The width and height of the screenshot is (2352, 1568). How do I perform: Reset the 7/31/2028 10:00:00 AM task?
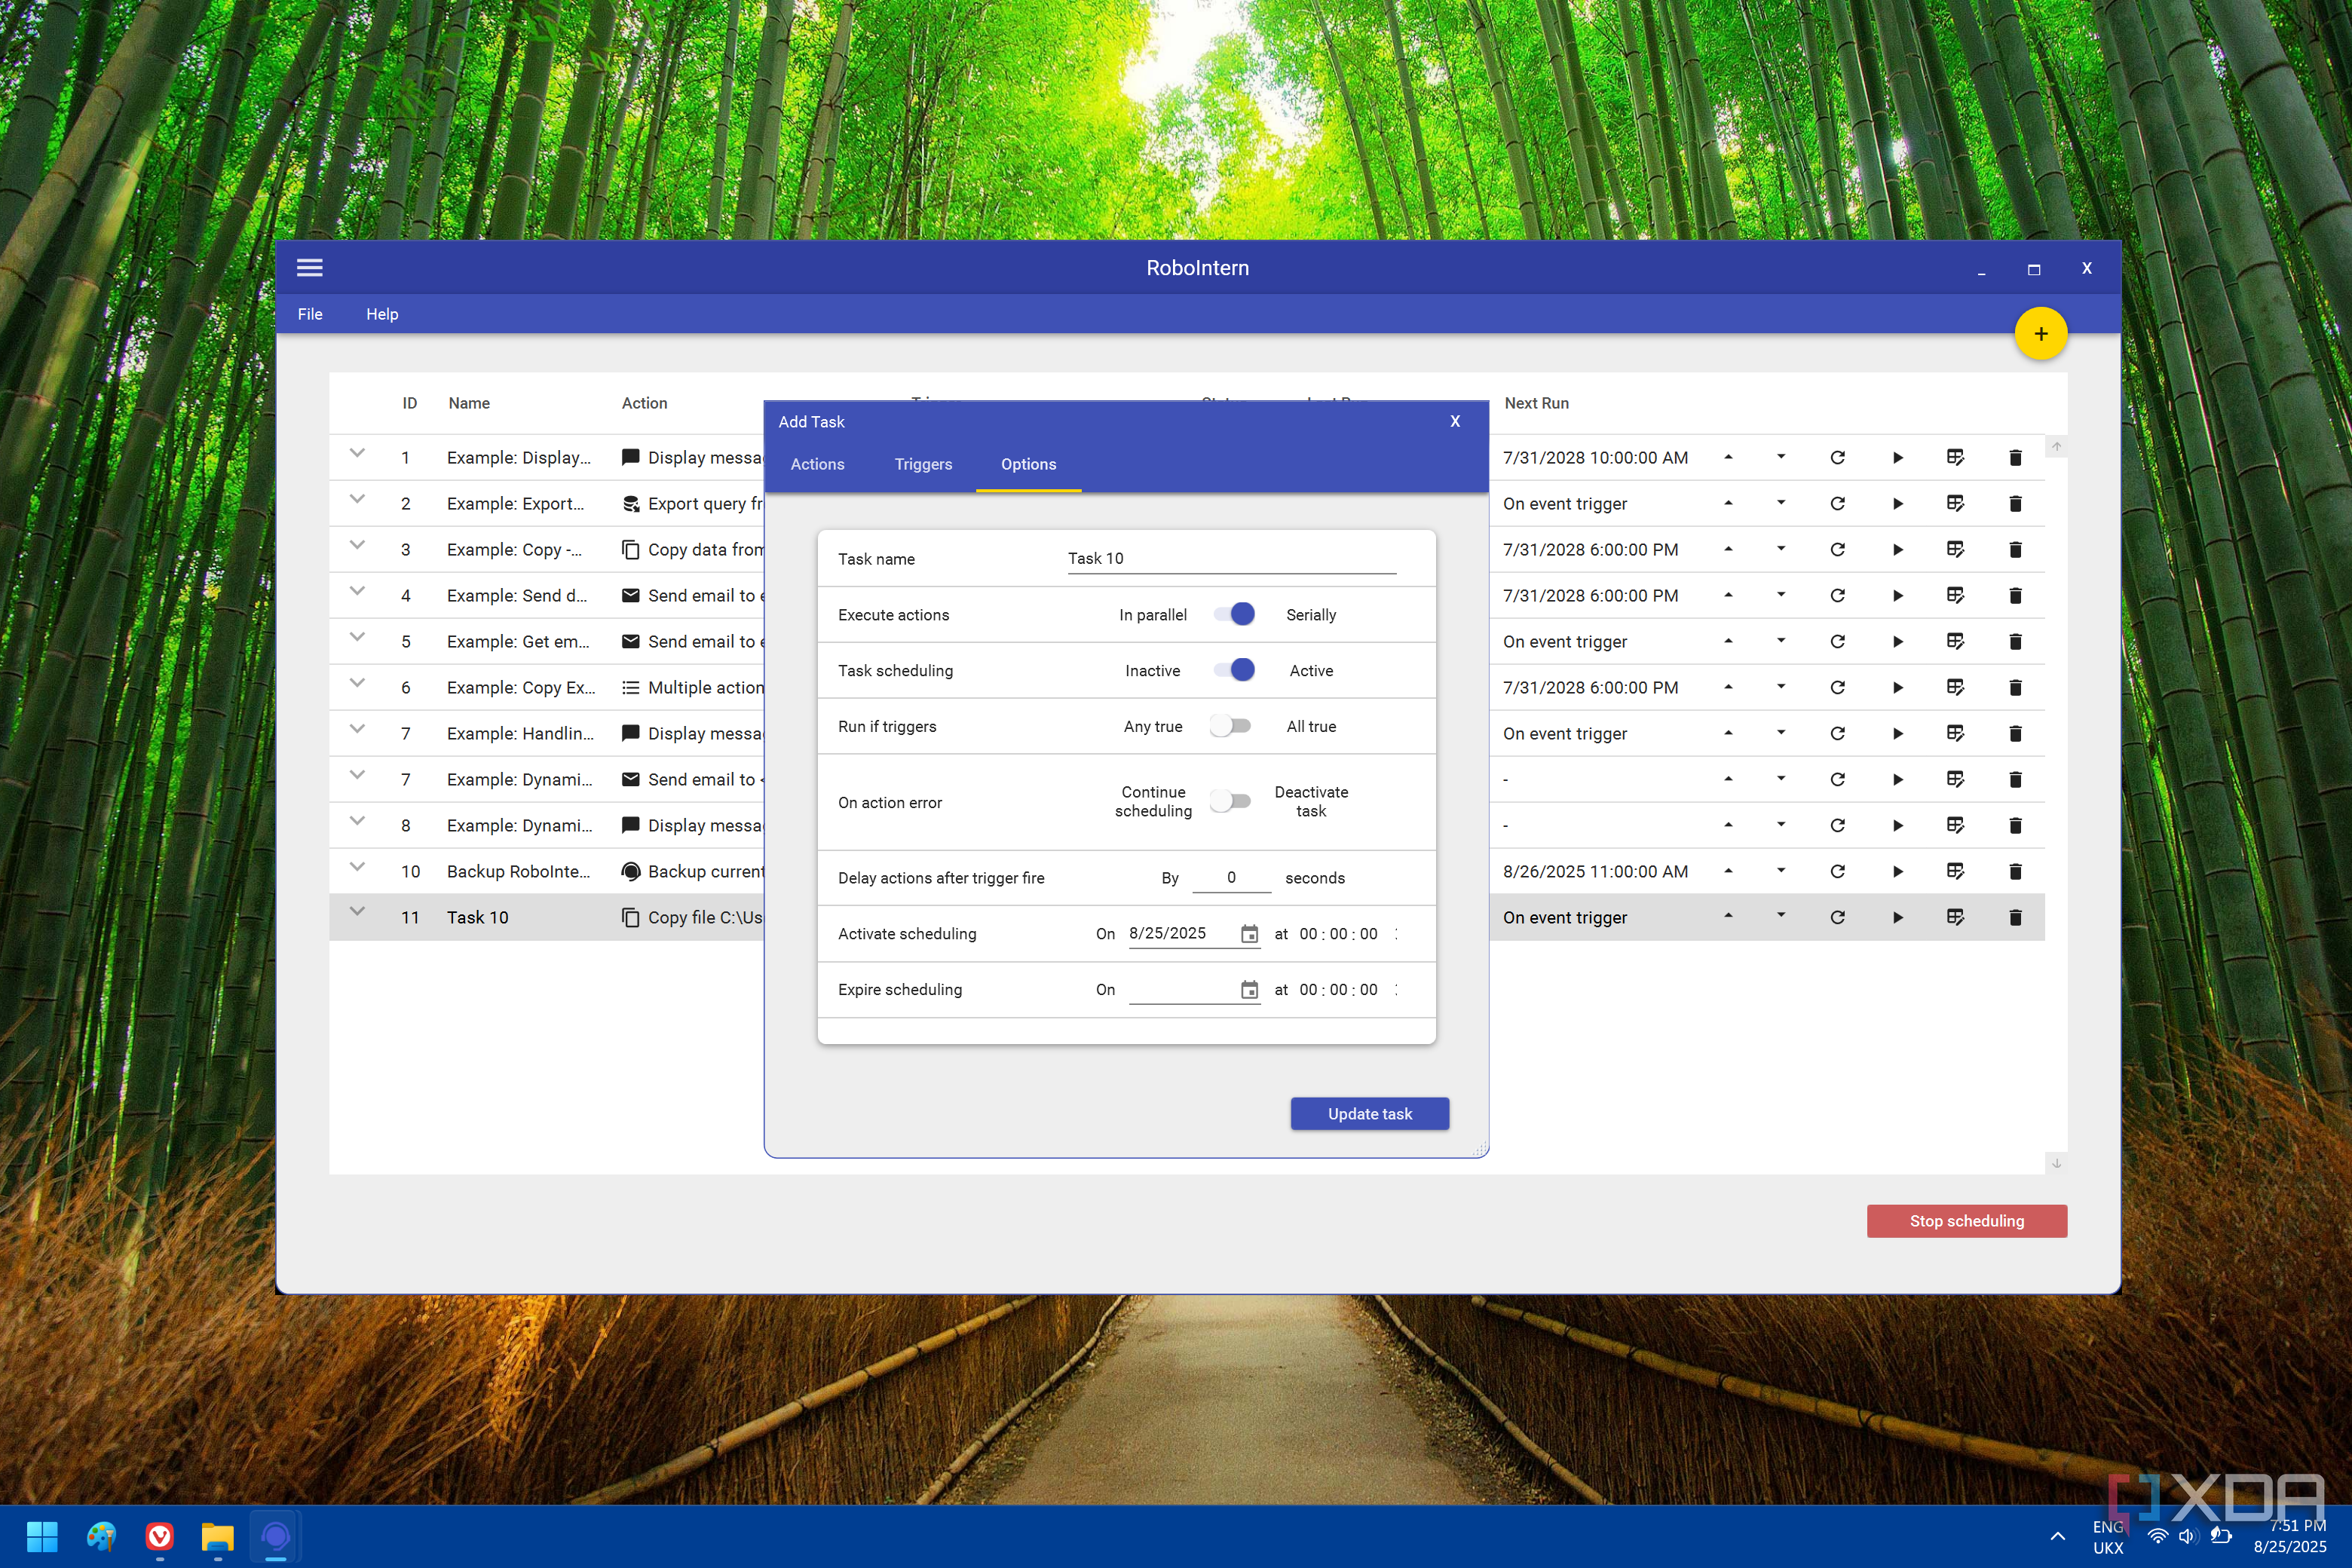pos(1837,457)
